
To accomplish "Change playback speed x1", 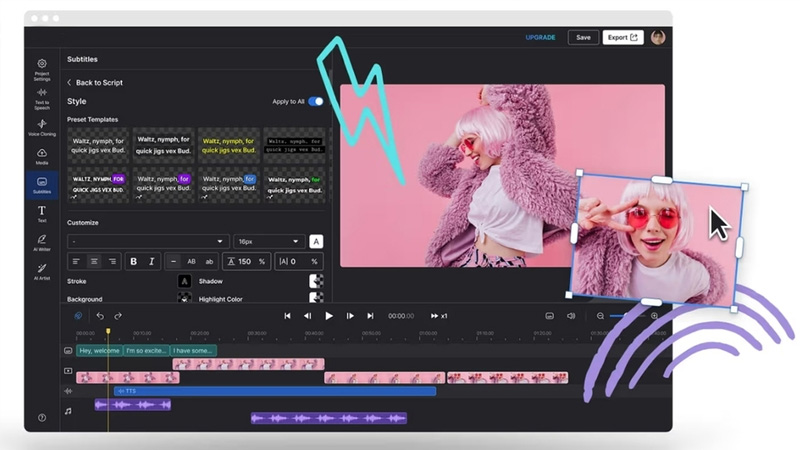I will coord(439,316).
